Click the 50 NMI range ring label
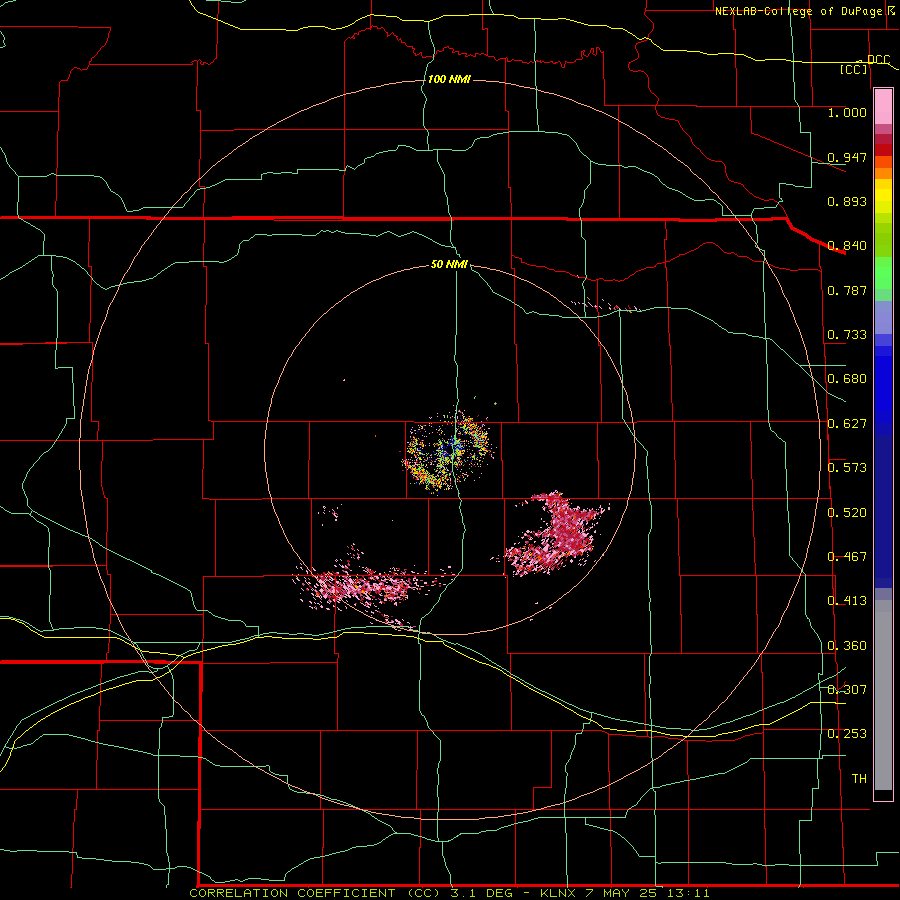This screenshot has height=900, width=900. (449, 264)
